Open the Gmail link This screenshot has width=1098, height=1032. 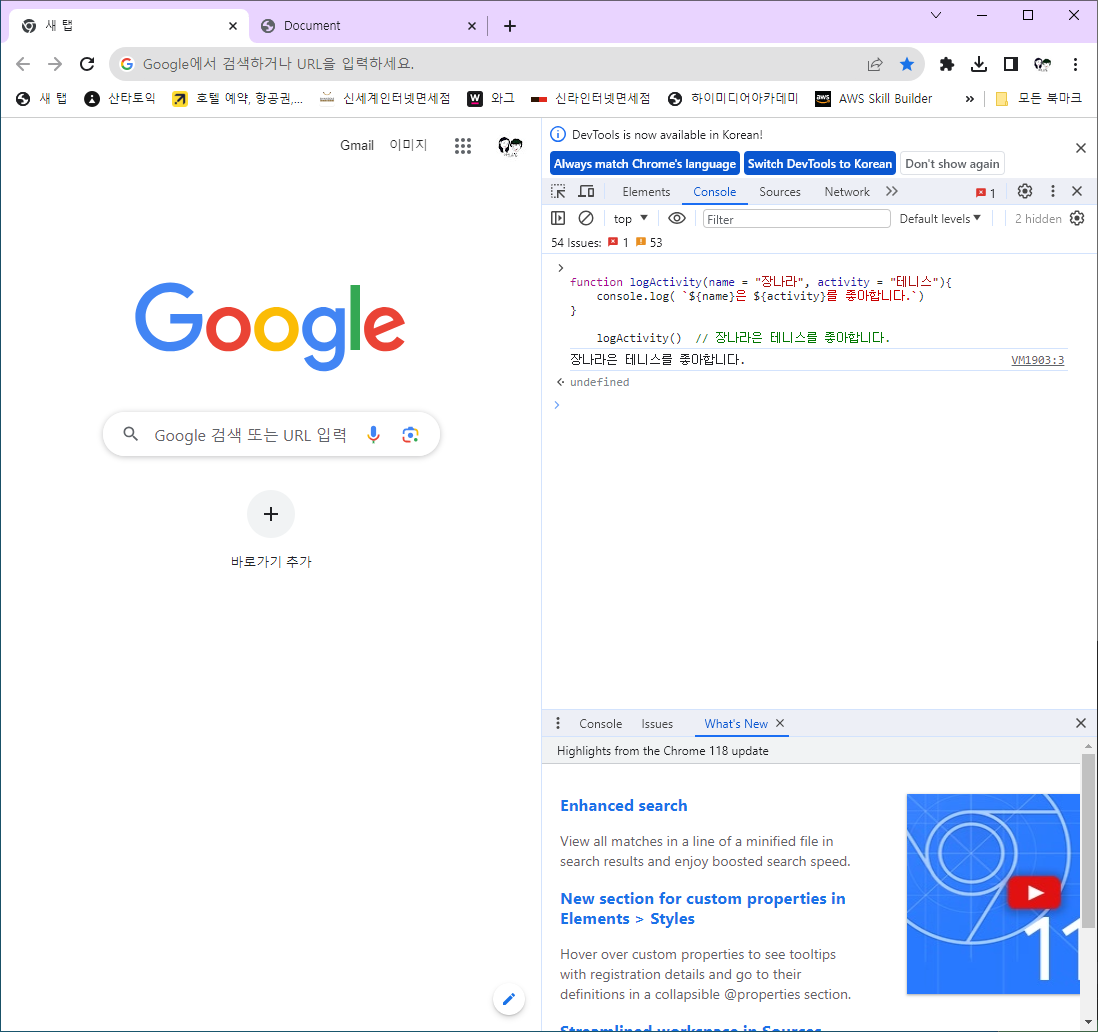pos(357,145)
